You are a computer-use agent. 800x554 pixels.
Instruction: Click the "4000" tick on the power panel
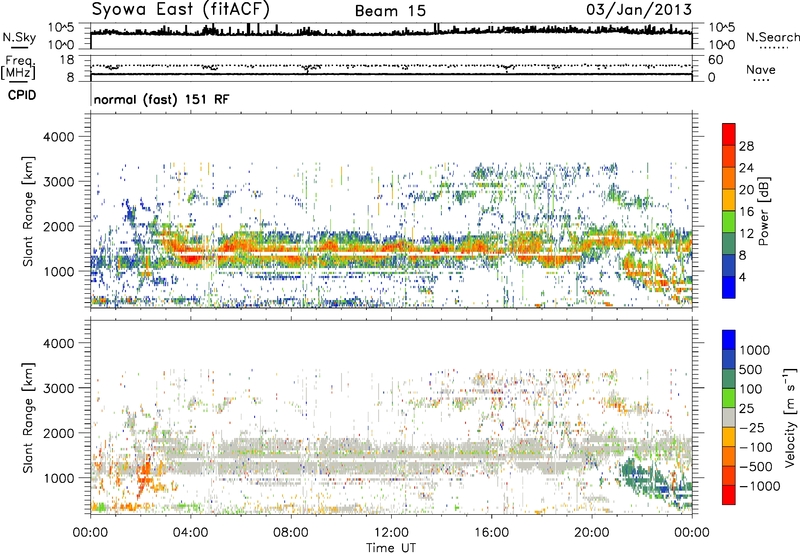(58, 137)
